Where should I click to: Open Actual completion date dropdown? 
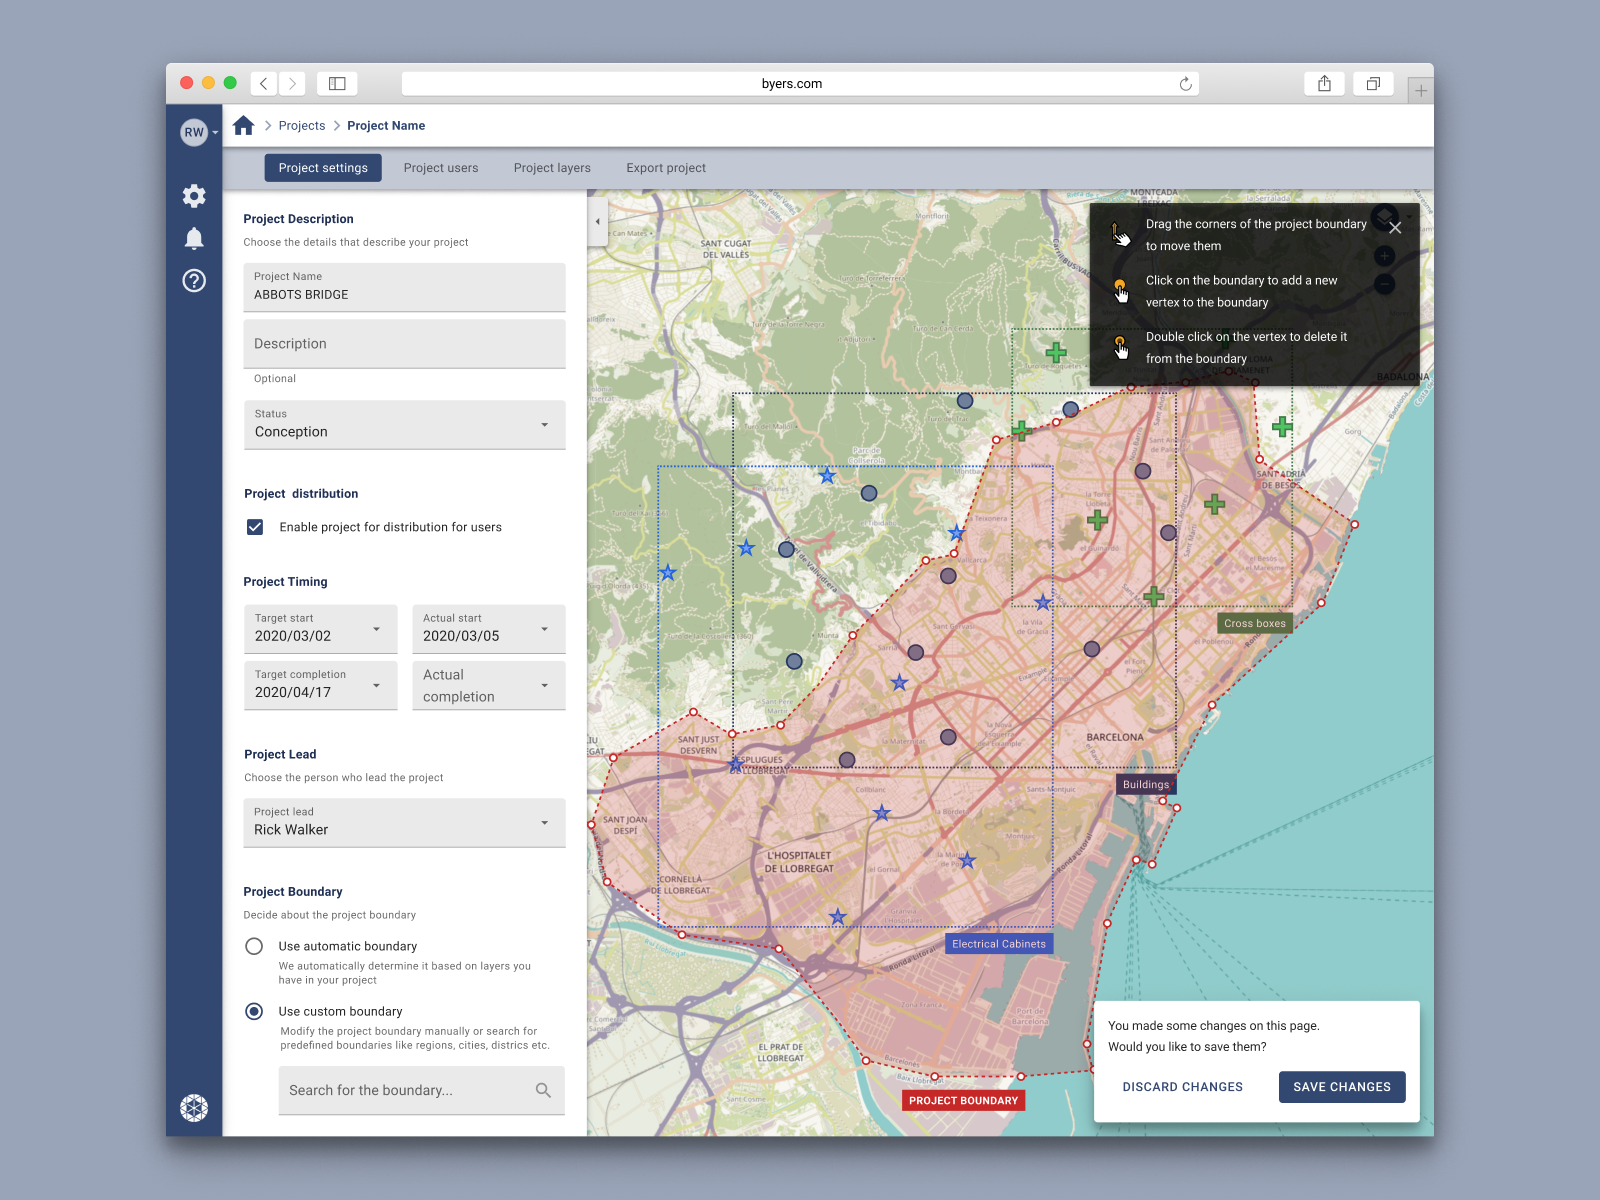pos(489,685)
